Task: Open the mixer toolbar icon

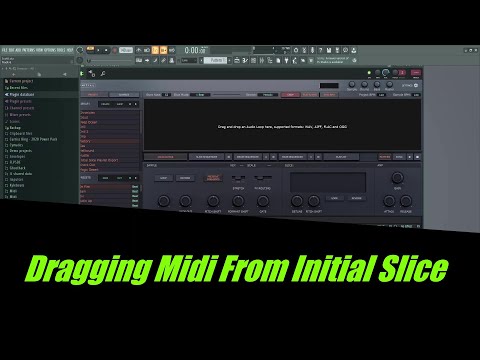Action: point(262,60)
